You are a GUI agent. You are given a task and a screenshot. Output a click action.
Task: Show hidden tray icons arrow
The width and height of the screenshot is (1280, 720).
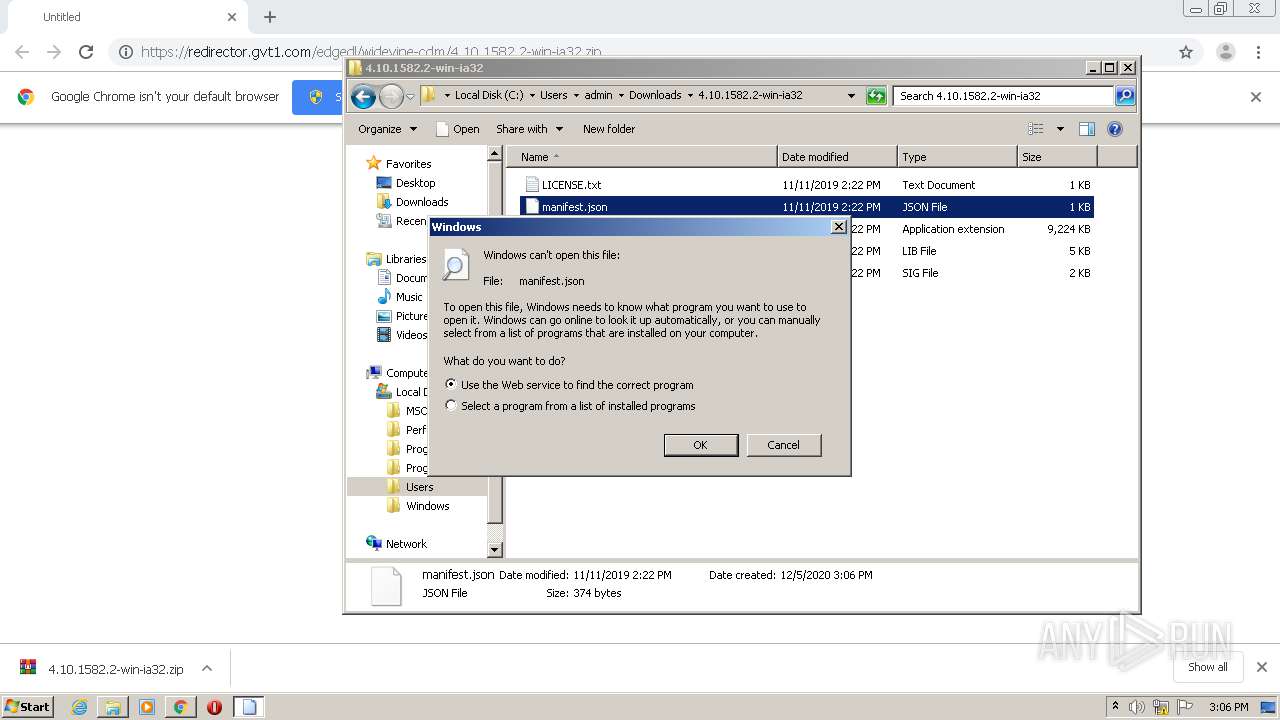click(1115, 707)
